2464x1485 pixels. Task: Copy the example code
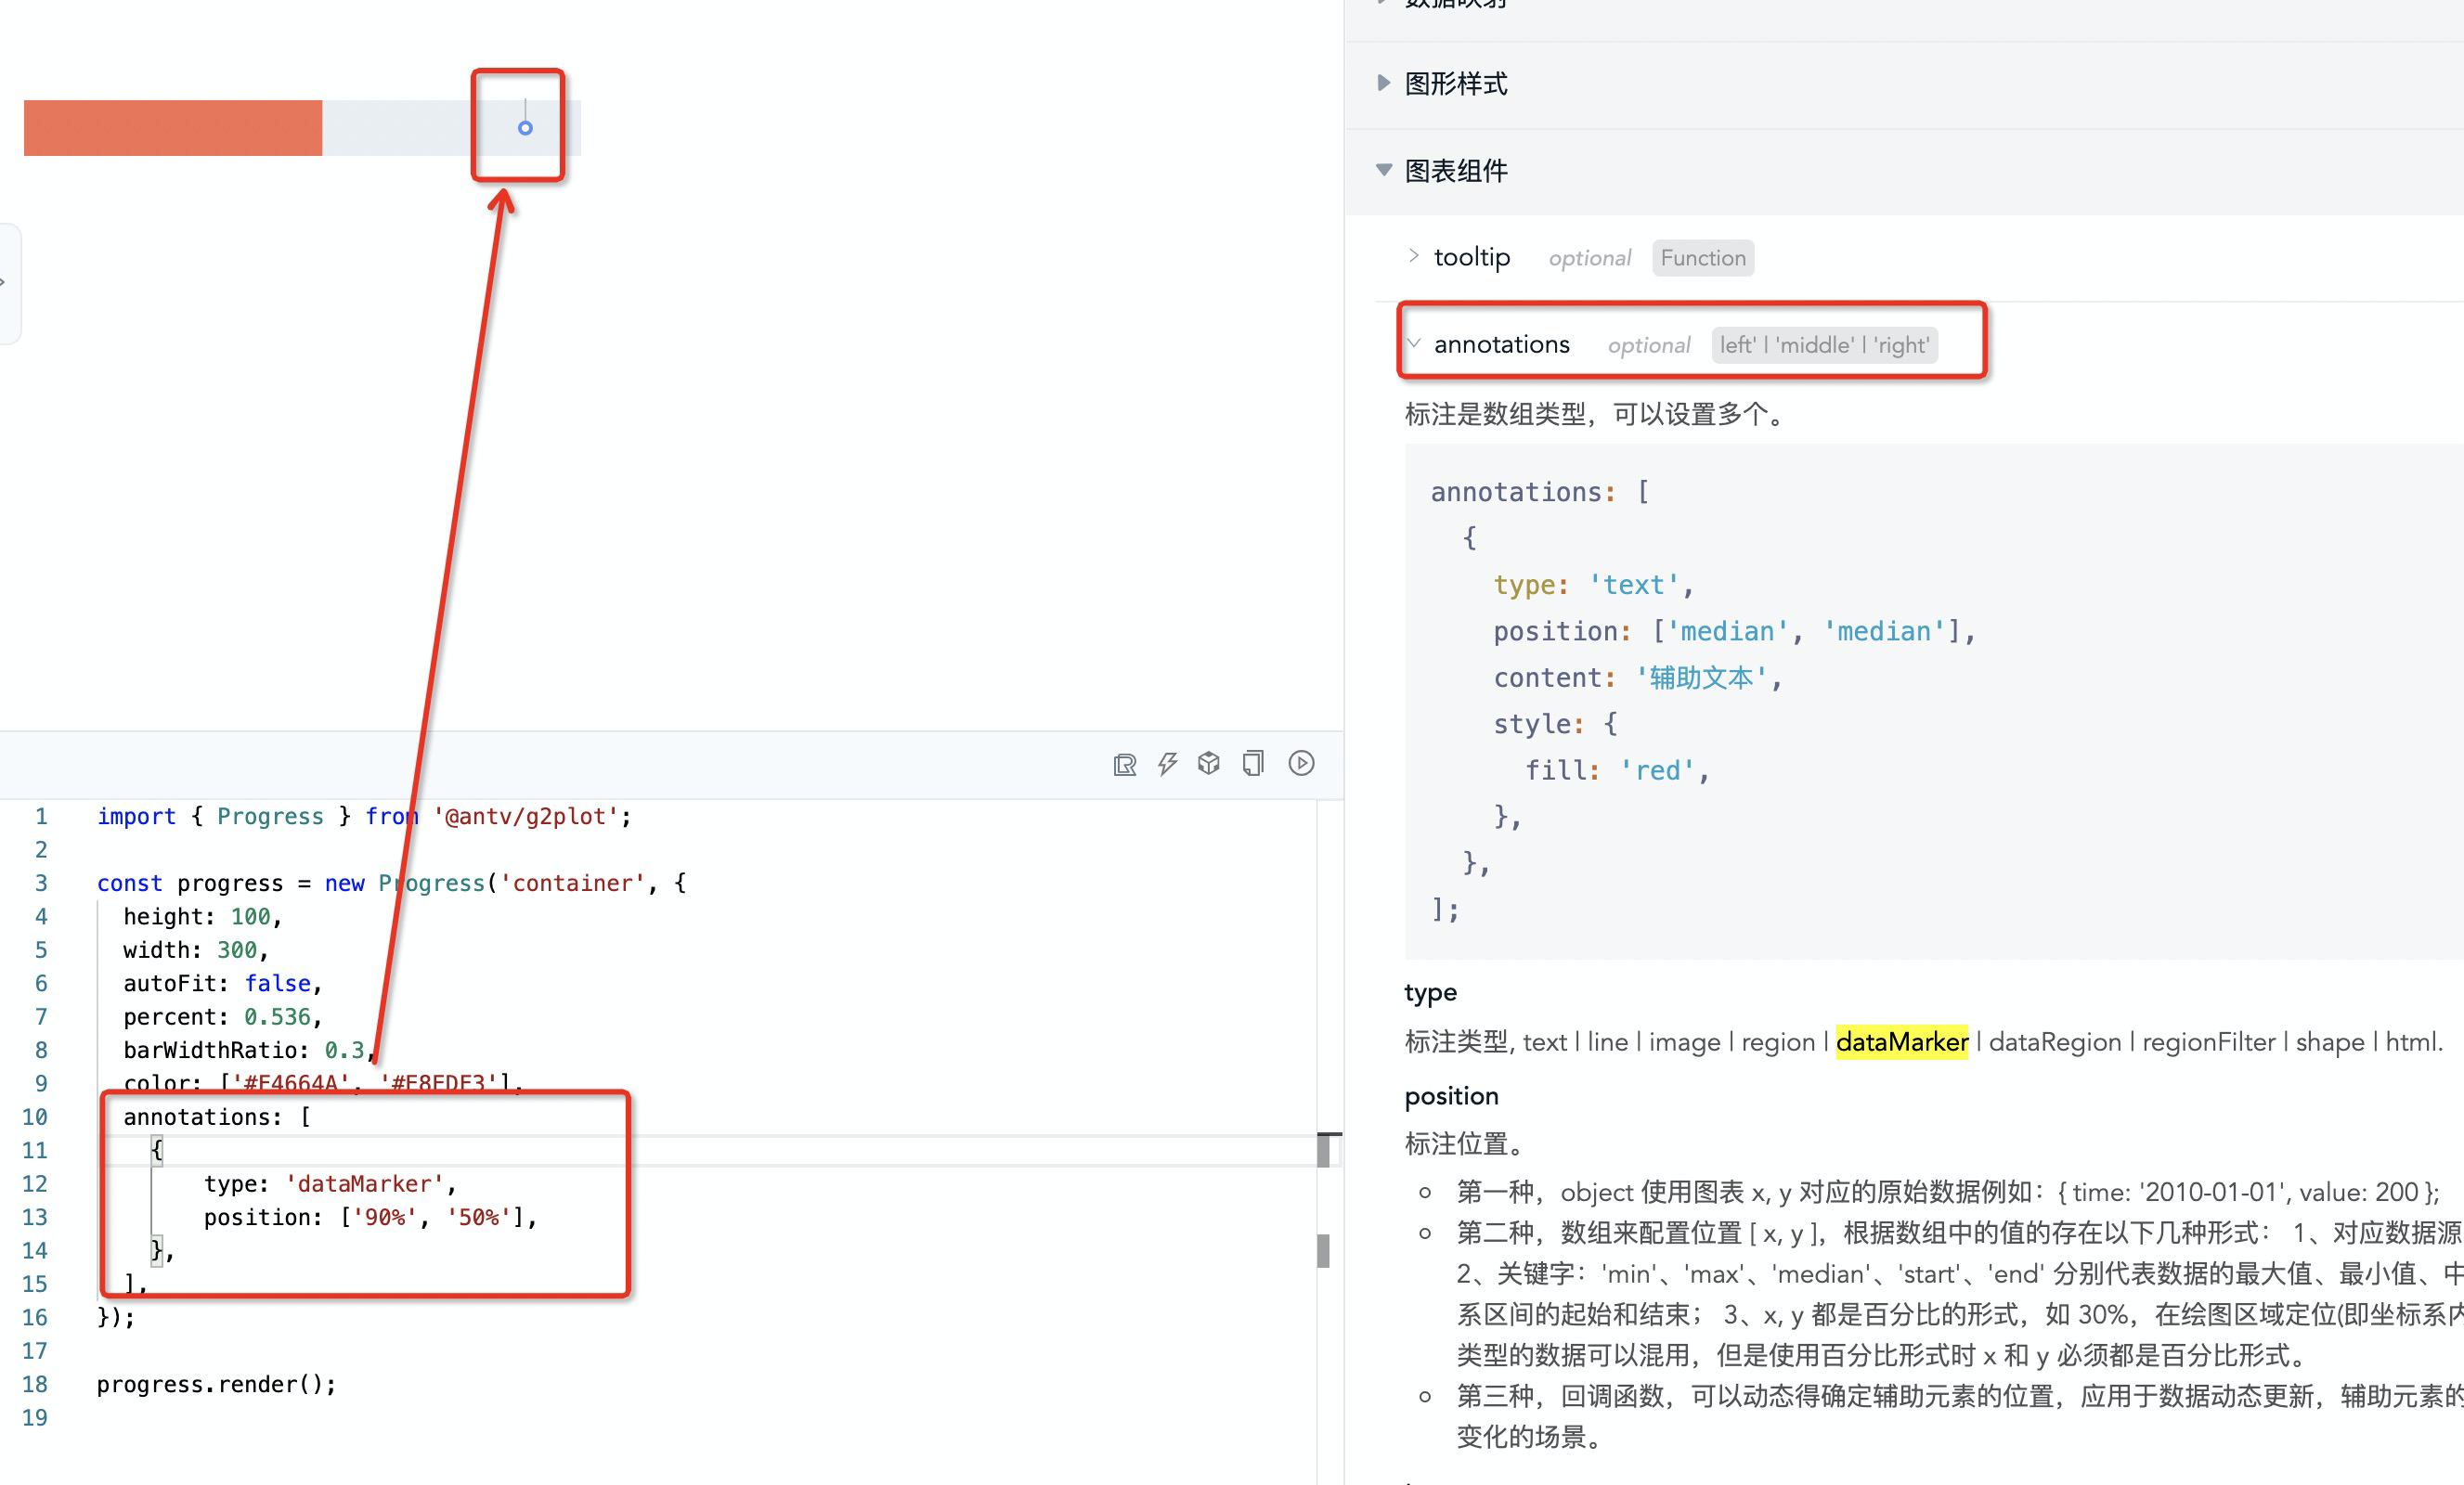(x=1252, y=763)
